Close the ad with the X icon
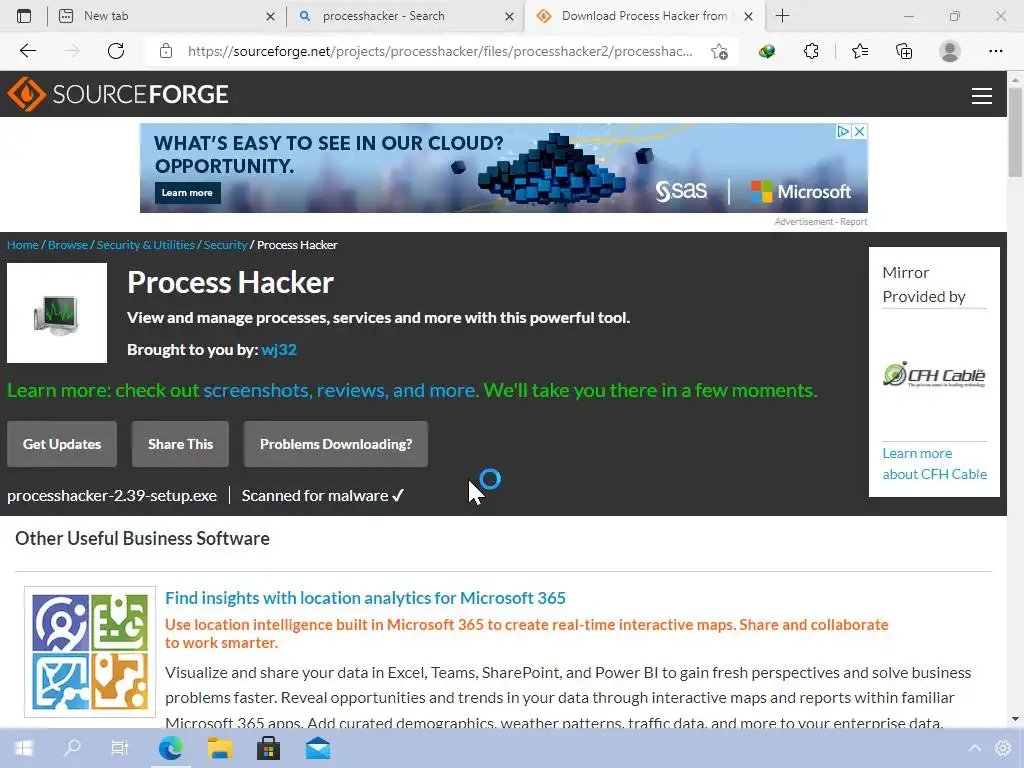1024x768 pixels. click(x=859, y=131)
